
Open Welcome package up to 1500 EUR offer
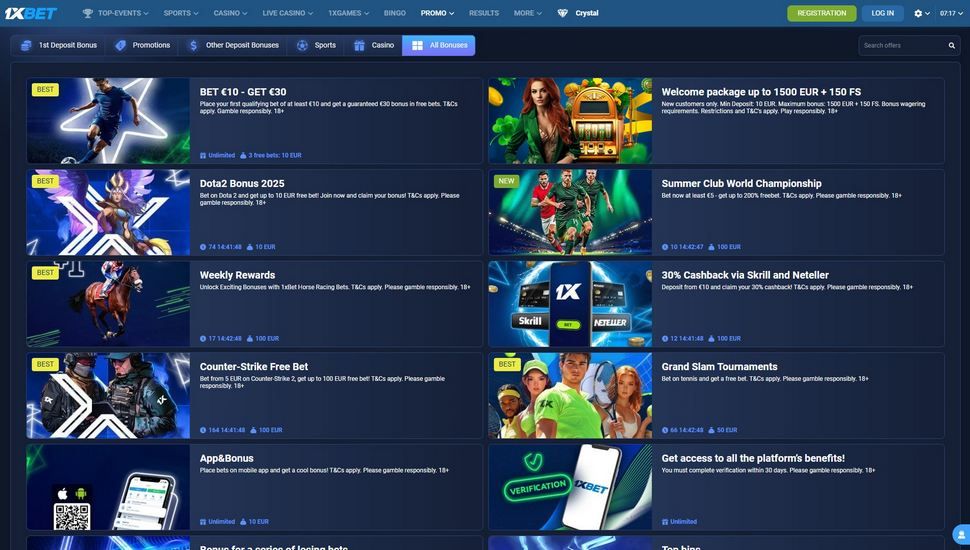click(x=761, y=92)
